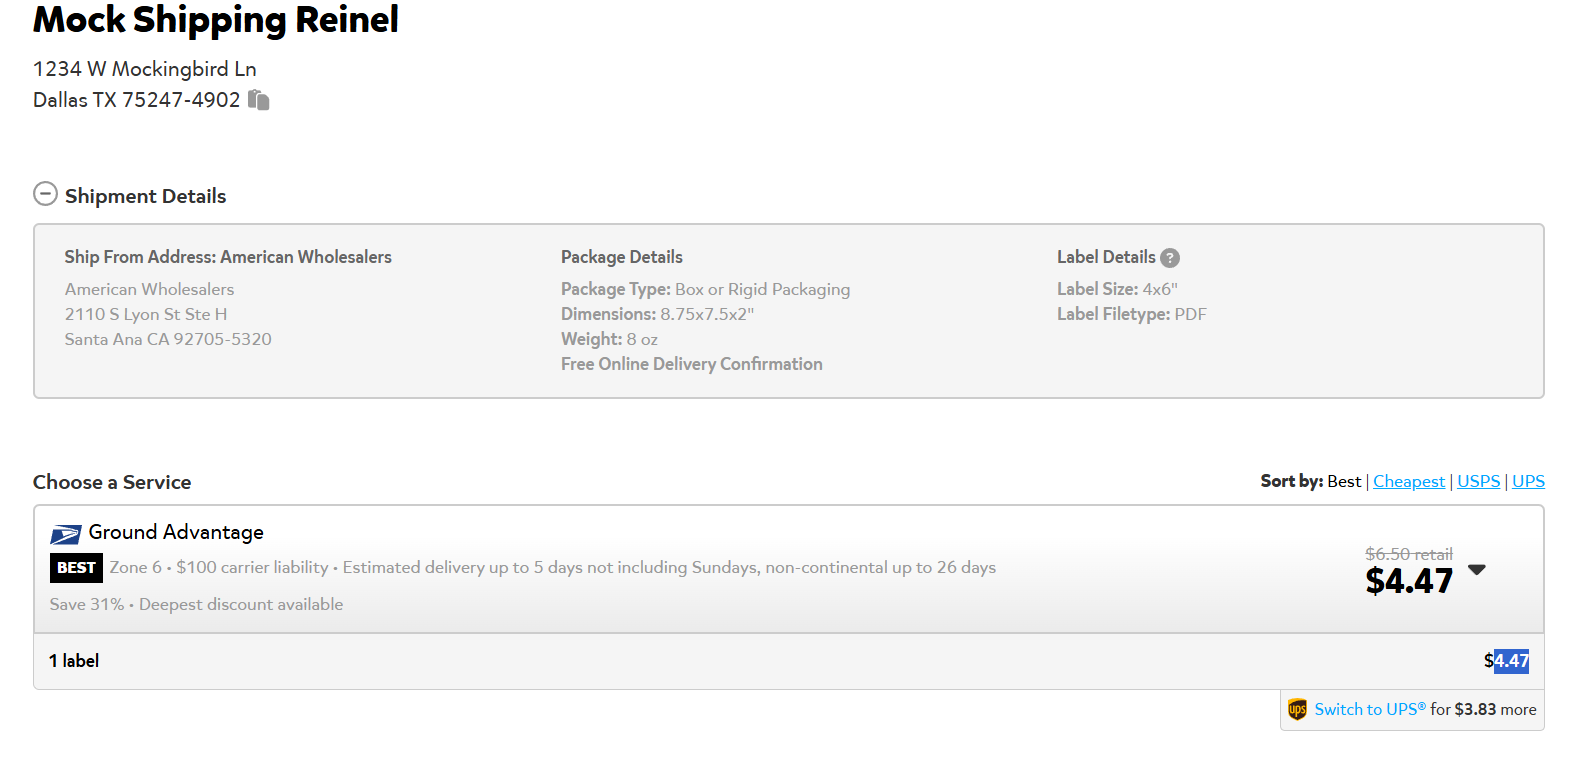The height and width of the screenshot is (757, 1574).
Task: Select the Ground Advantage service title
Action: [x=176, y=532]
